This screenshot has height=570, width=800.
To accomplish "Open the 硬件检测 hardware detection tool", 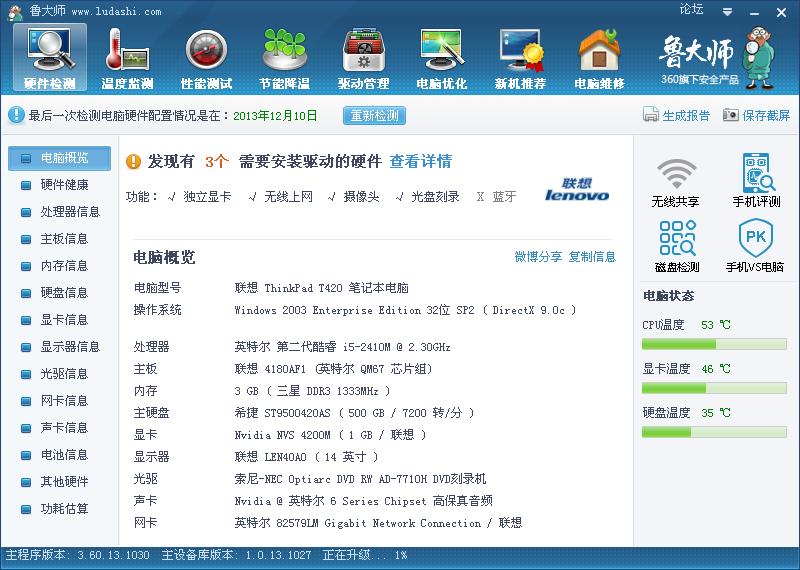I will click(50, 57).
